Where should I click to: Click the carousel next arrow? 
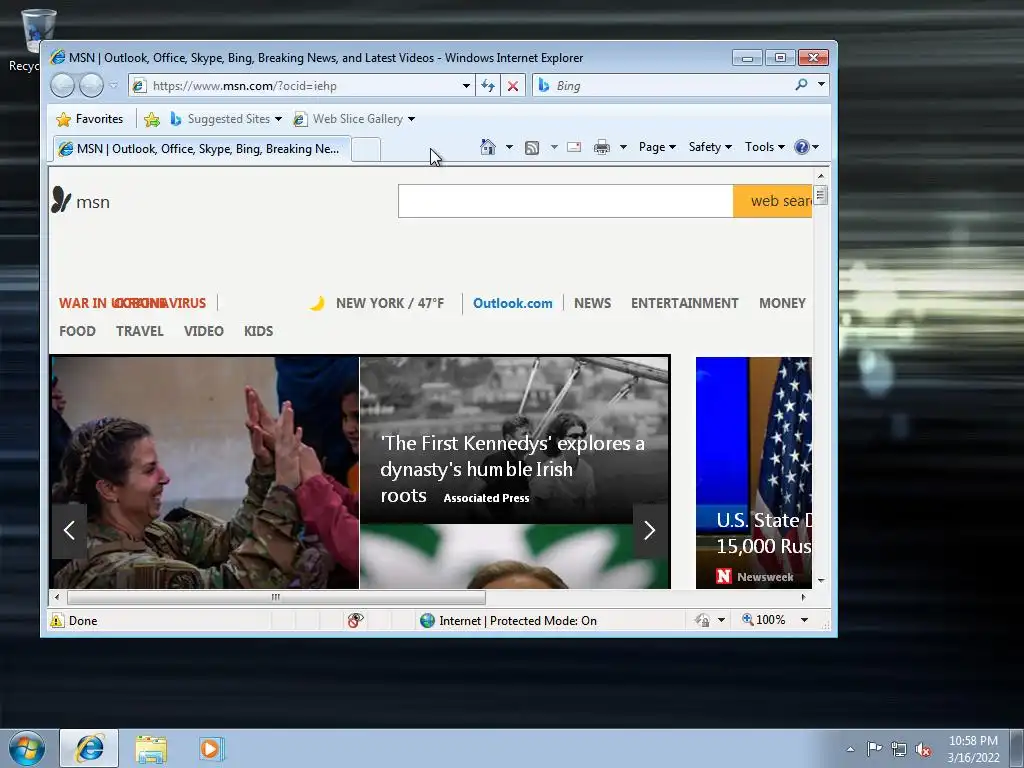[649, 530]
